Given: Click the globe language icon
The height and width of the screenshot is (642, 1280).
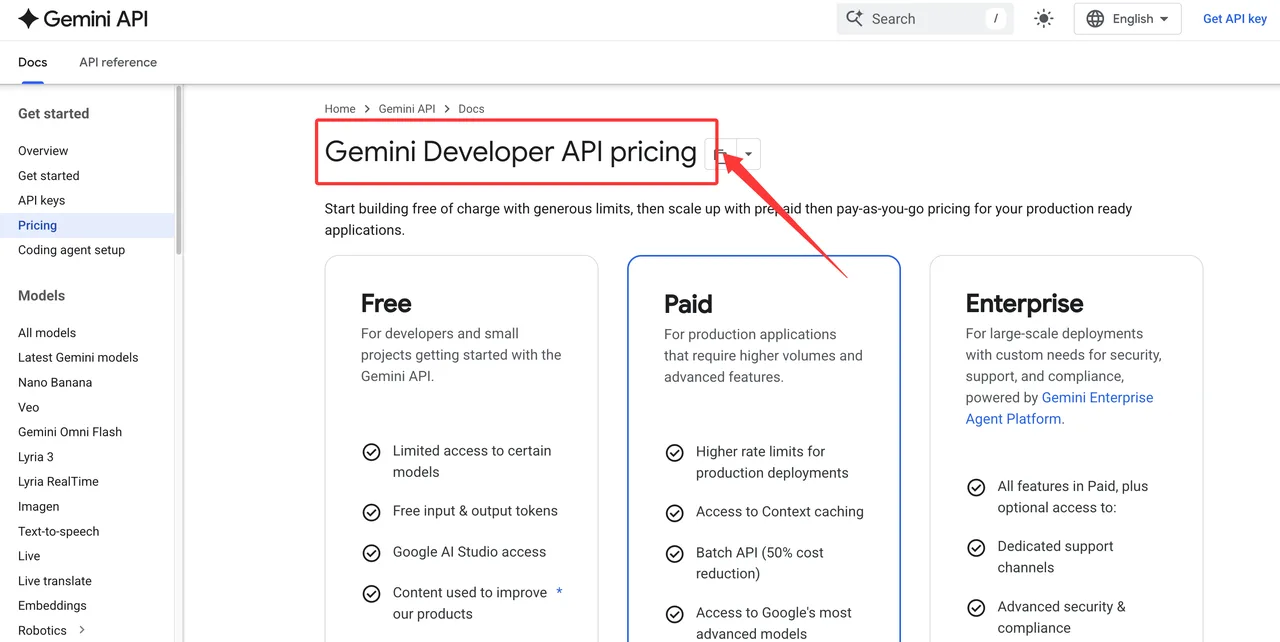Looking at the screenshot, I should coord(1095,18).
